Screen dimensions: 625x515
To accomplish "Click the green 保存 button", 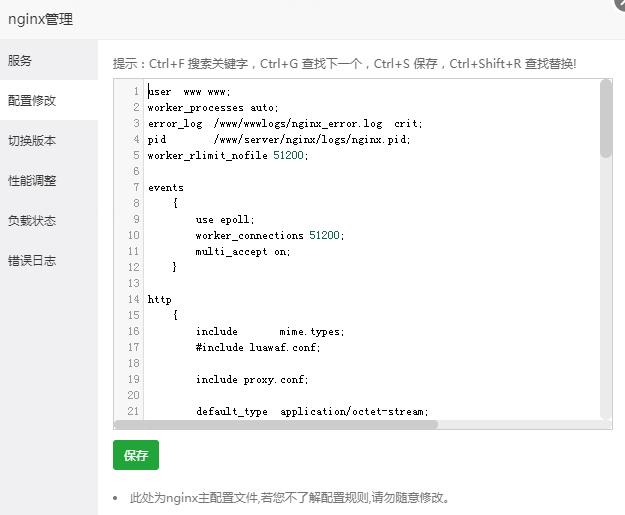I will click(x=136, y=456).
